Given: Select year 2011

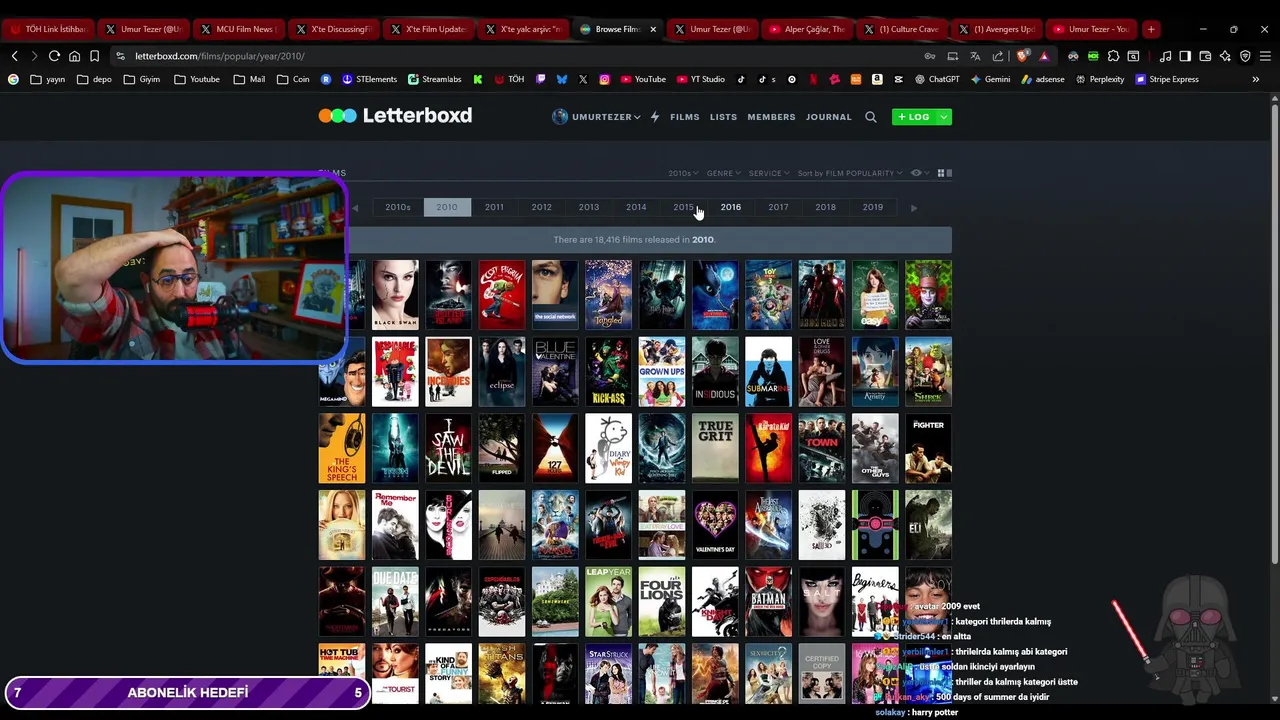Looking at the screenshot, I should click(x=494, y=207).
